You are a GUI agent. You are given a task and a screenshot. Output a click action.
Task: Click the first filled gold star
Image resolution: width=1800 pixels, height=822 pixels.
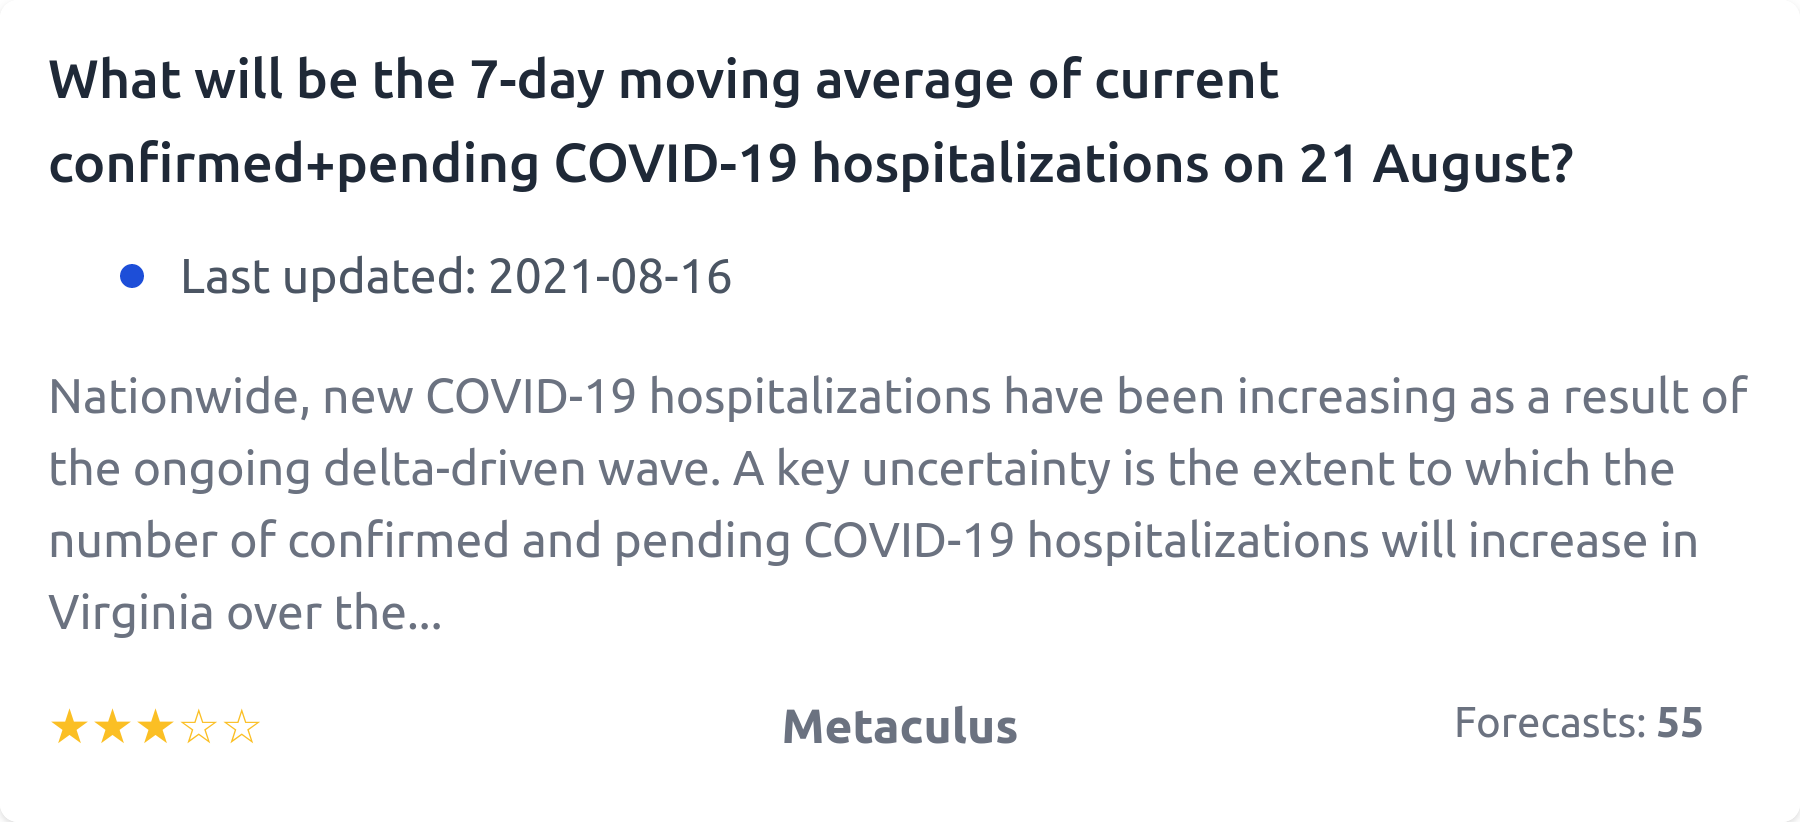point(69,727)
